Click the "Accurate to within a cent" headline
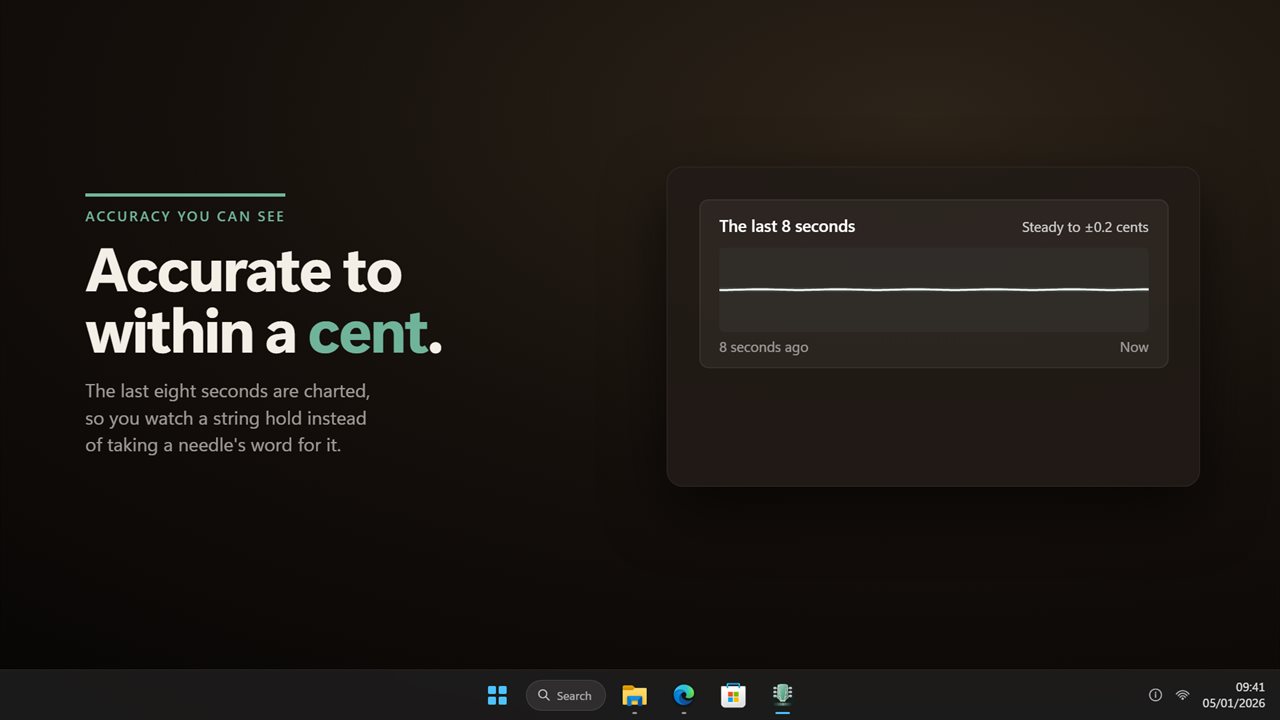This screenshot has width=1280, height=720. (264, 302)
